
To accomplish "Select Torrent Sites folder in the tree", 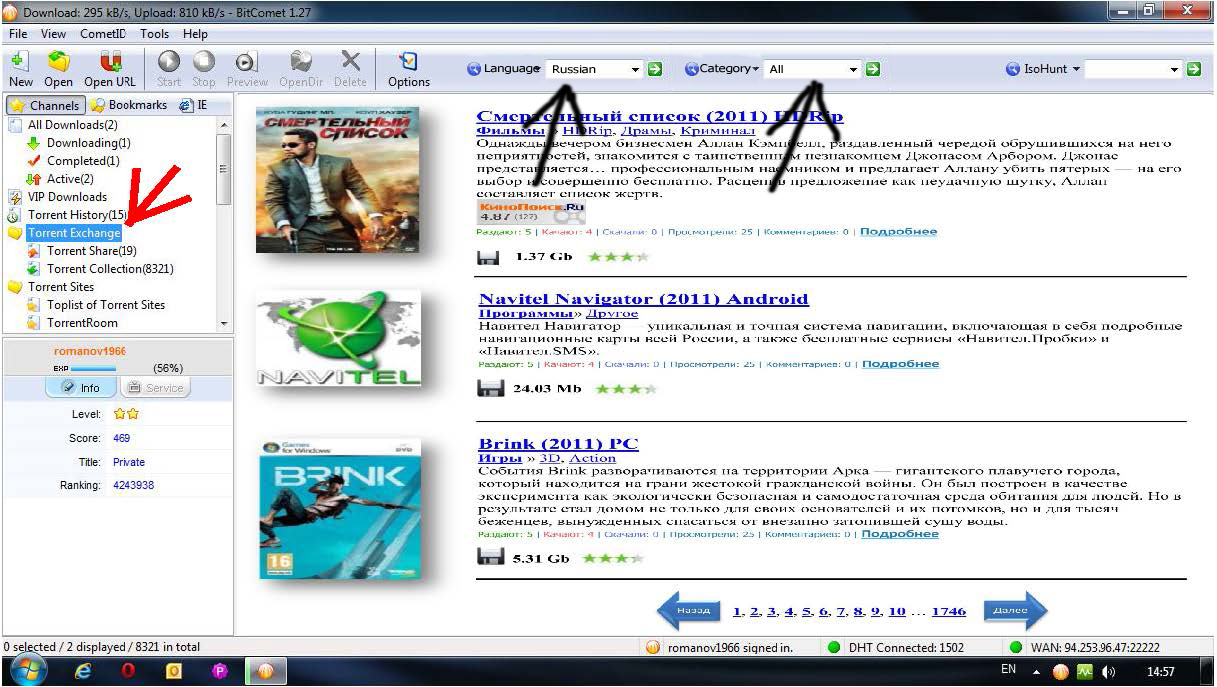I will pyautogui.click(x=61, y=287).
